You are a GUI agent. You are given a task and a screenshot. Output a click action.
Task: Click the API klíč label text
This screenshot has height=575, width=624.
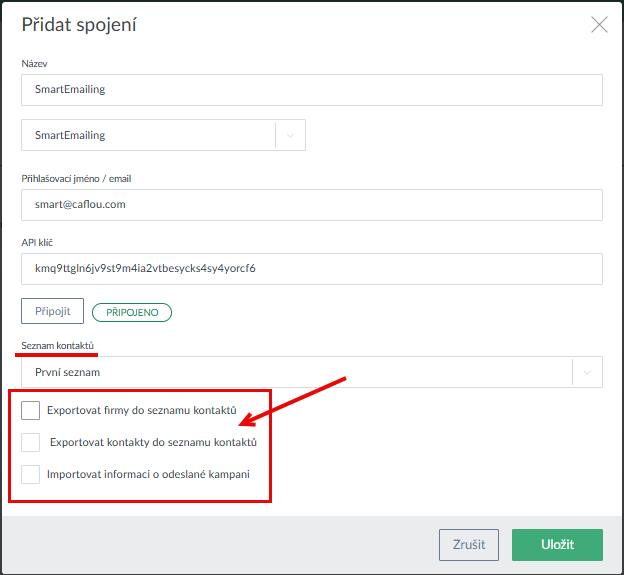[x=39, y=243]
